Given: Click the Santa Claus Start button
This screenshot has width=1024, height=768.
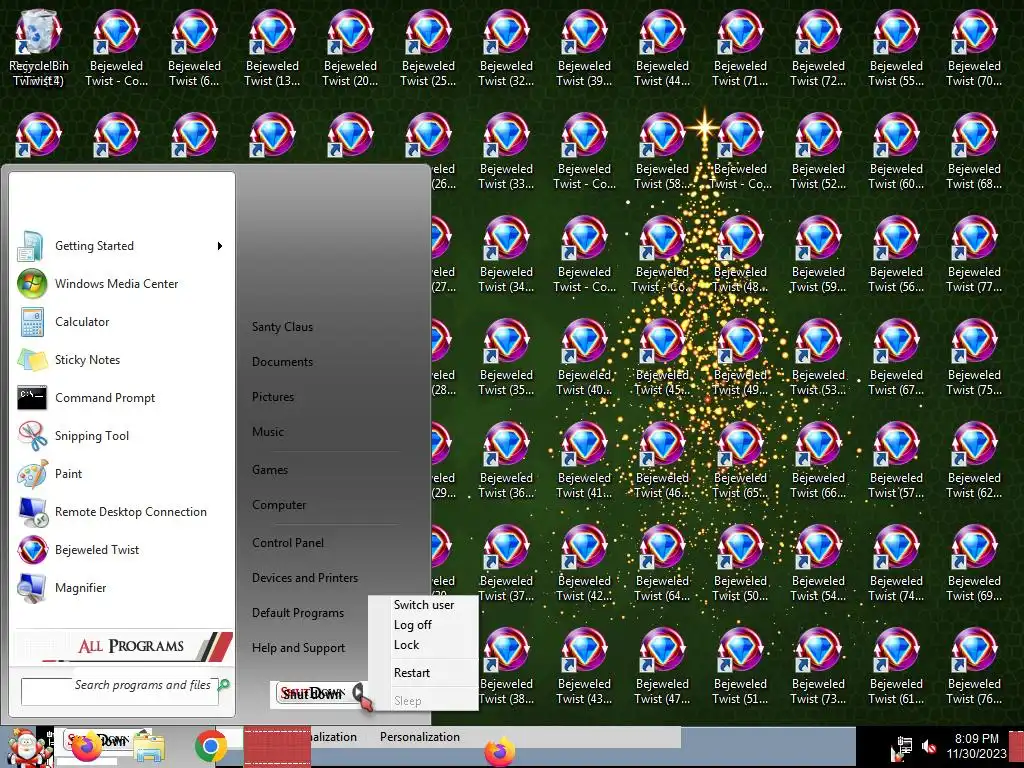Looking at the screenshot, I should (x=26, y=747).
